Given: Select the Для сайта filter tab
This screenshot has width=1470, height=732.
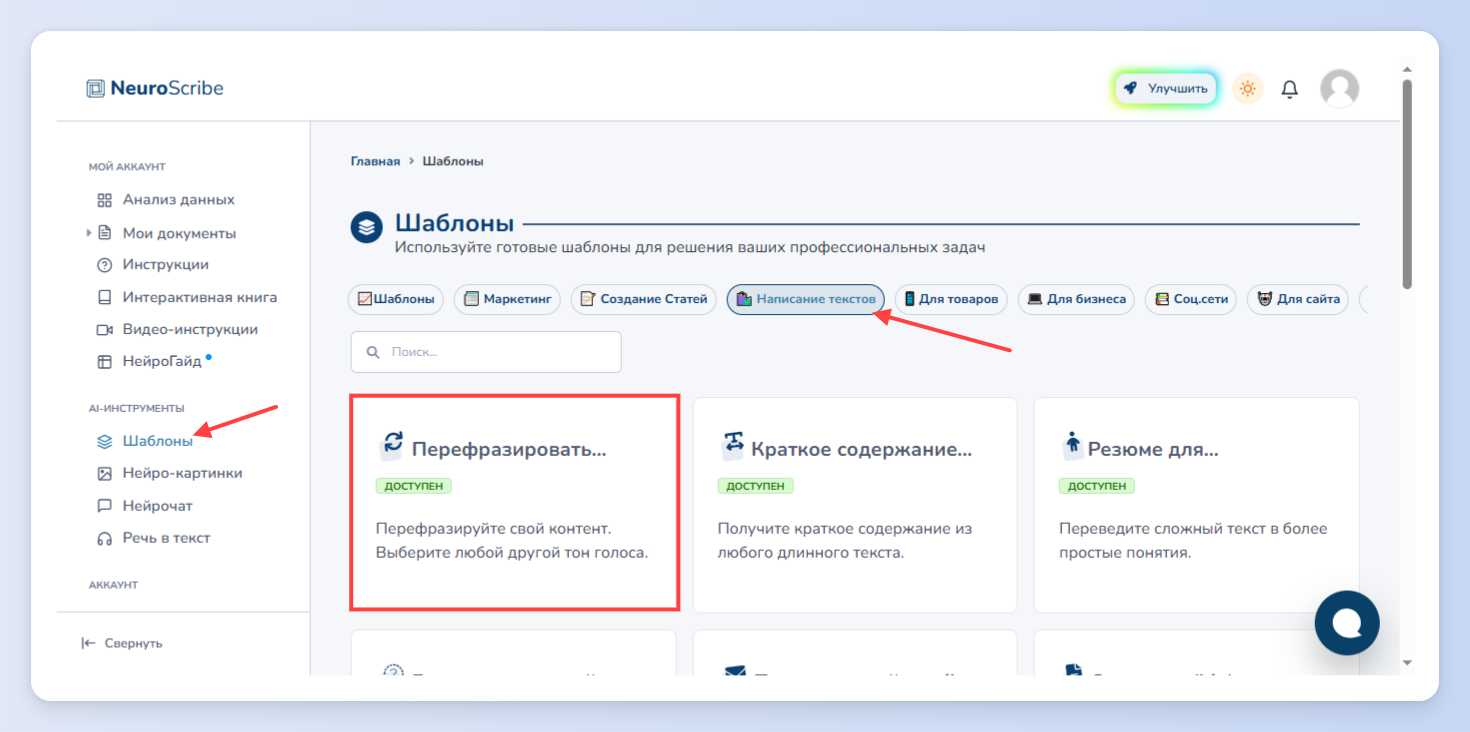Looking at the screenshot, I should 1298,299.
